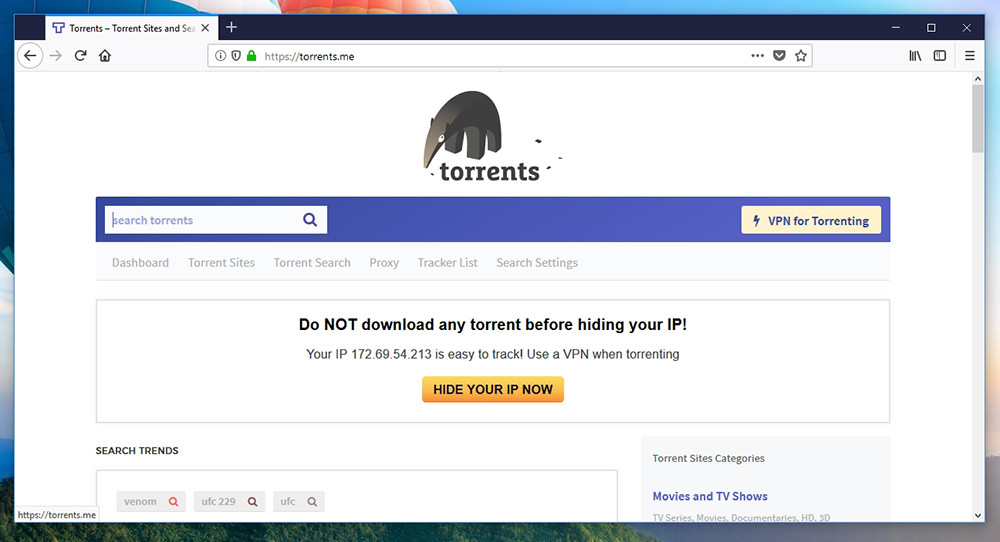This screenshot has height=542, width=1000.
Task: Bookmark this page with the star
Action: [801, 55]
